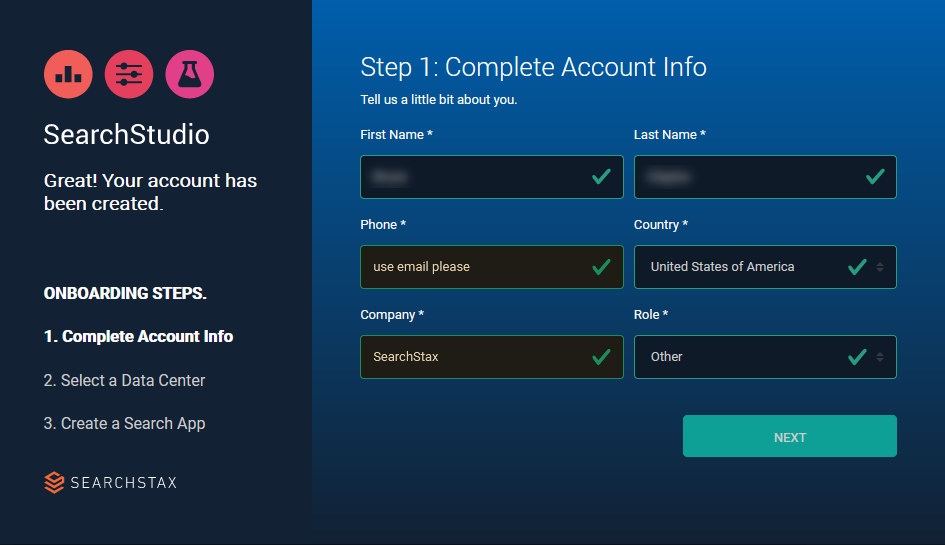Viewport: 945px width, 545px height.
Task: Click the Role label
Action: point(651,315)
